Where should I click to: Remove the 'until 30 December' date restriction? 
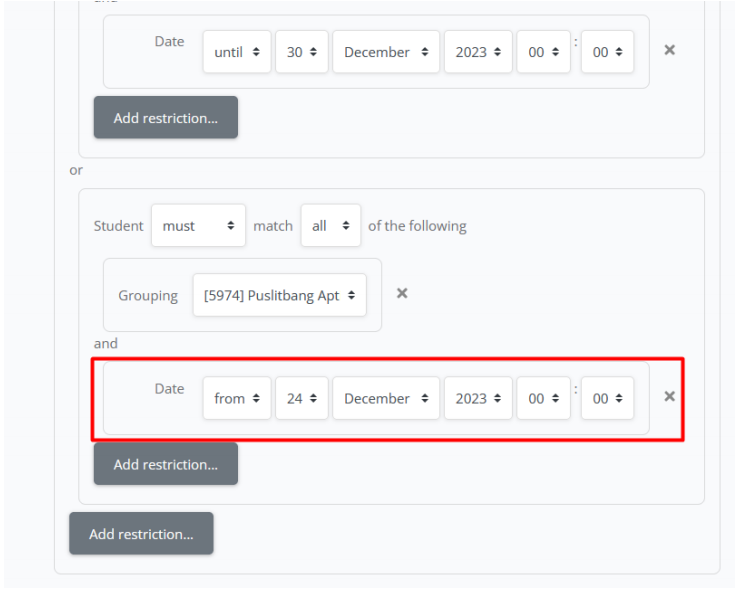[x=669, y=50]
